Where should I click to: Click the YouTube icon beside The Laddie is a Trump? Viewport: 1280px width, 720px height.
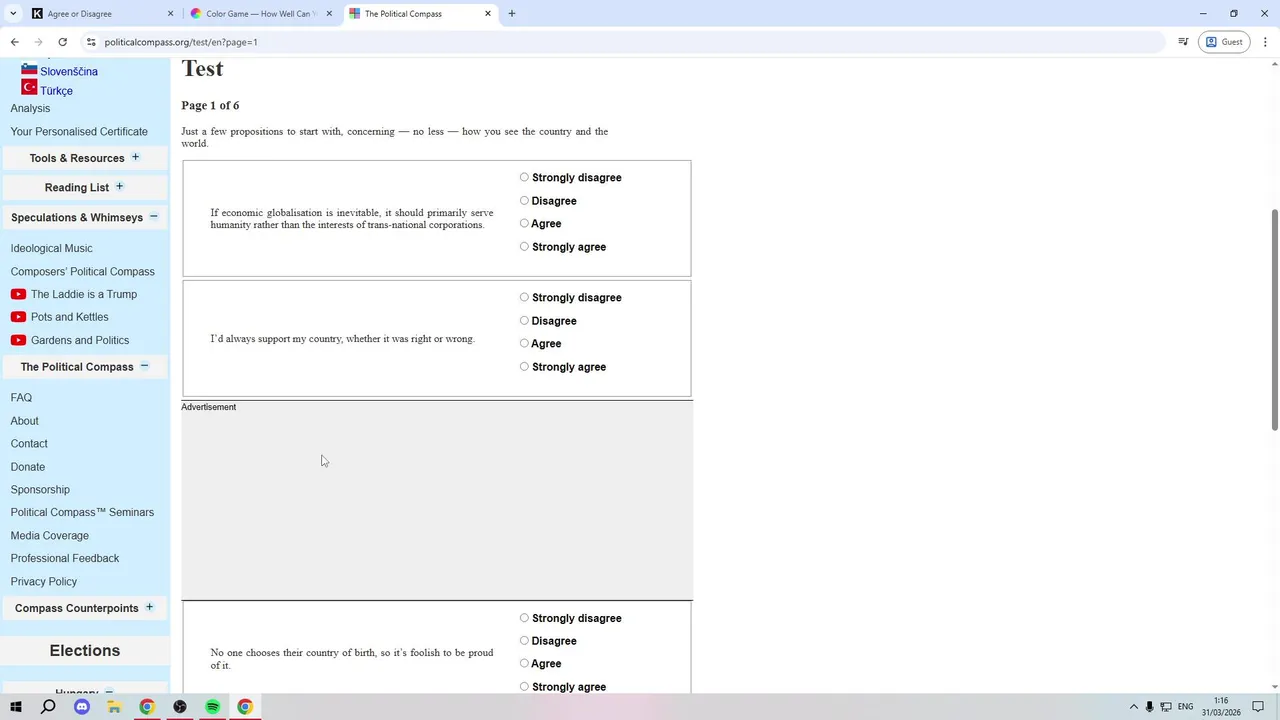18,294
